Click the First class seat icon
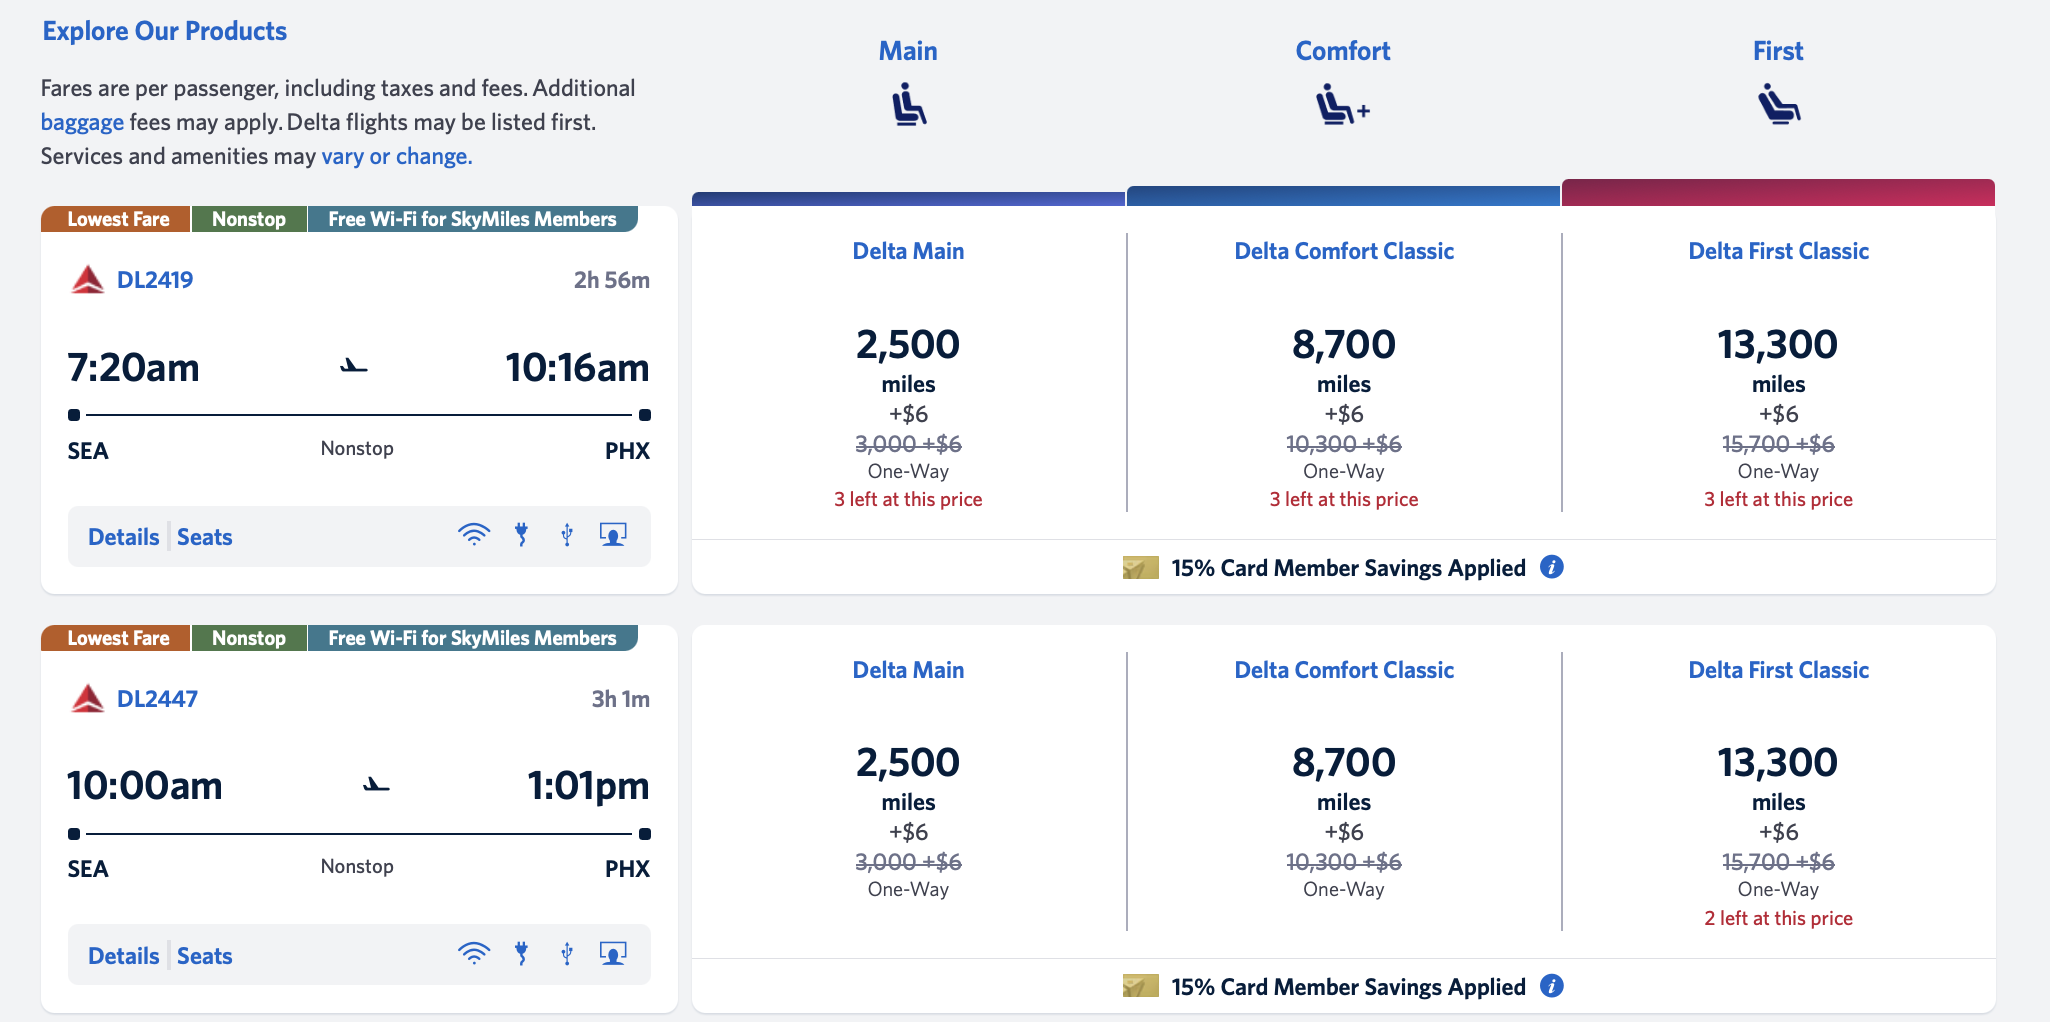 pos(1778,103)
